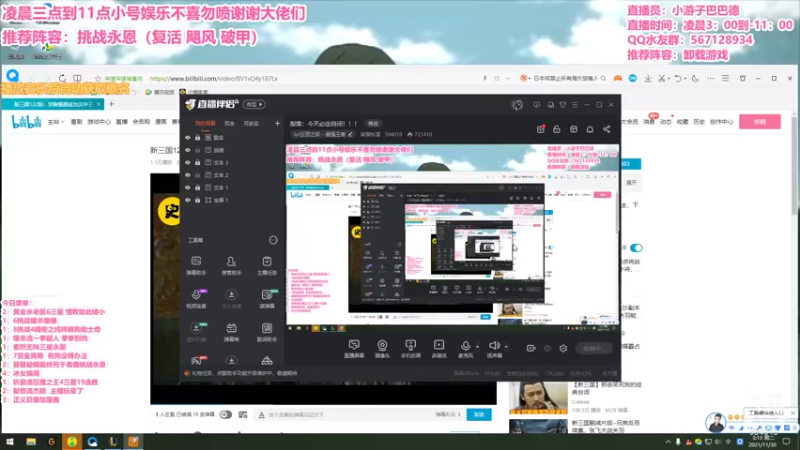Toggle visibility of 战绩 source
Viewport: 800px width, 450px height.
click(x=188, y=150)
